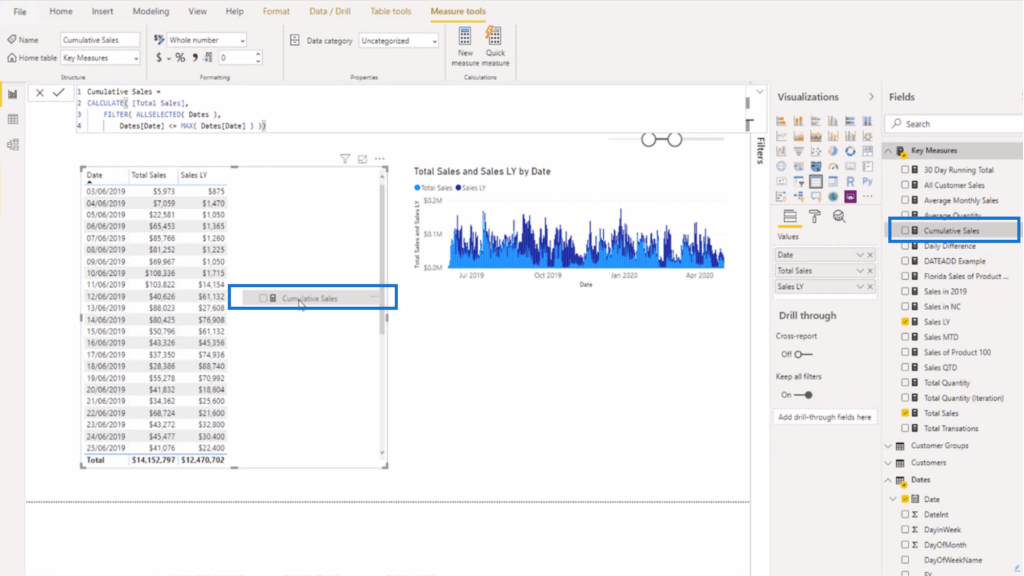This screenshot has height=576, width=1024.
Task: Apply currency format dollar sign
Action: [x=159, y=58]
